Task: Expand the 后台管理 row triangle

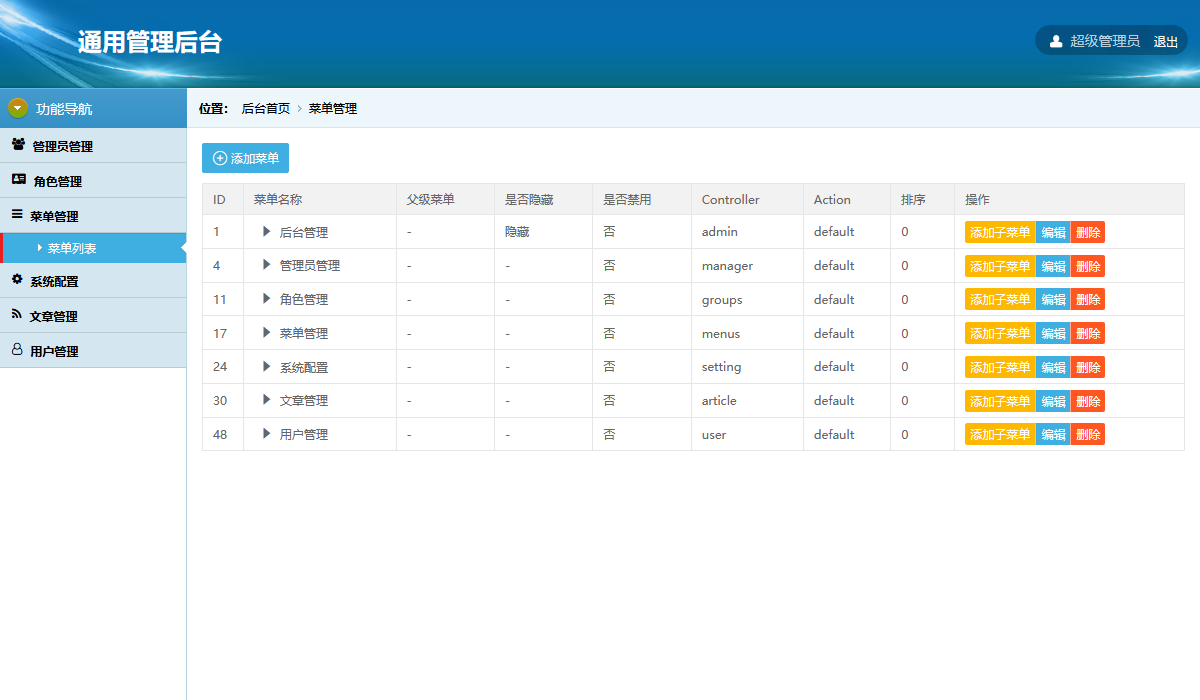Action: click(x=266, y=231)
